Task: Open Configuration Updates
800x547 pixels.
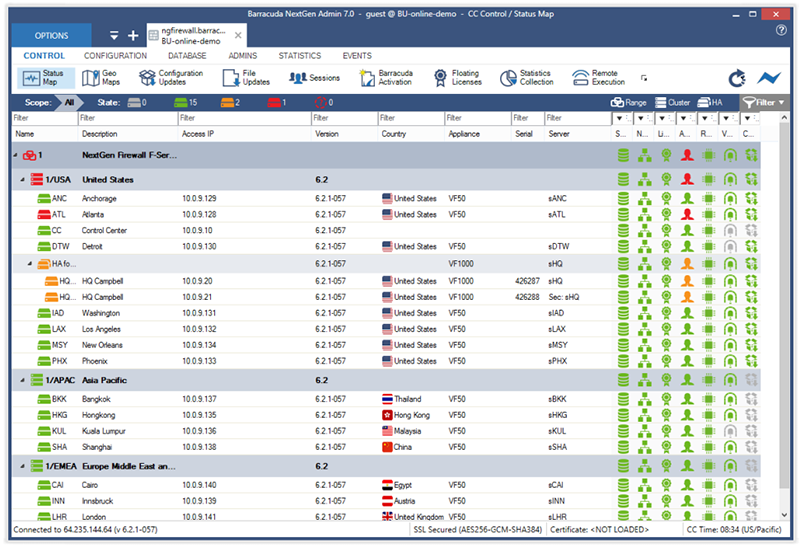Action: (x=171, y=78)
